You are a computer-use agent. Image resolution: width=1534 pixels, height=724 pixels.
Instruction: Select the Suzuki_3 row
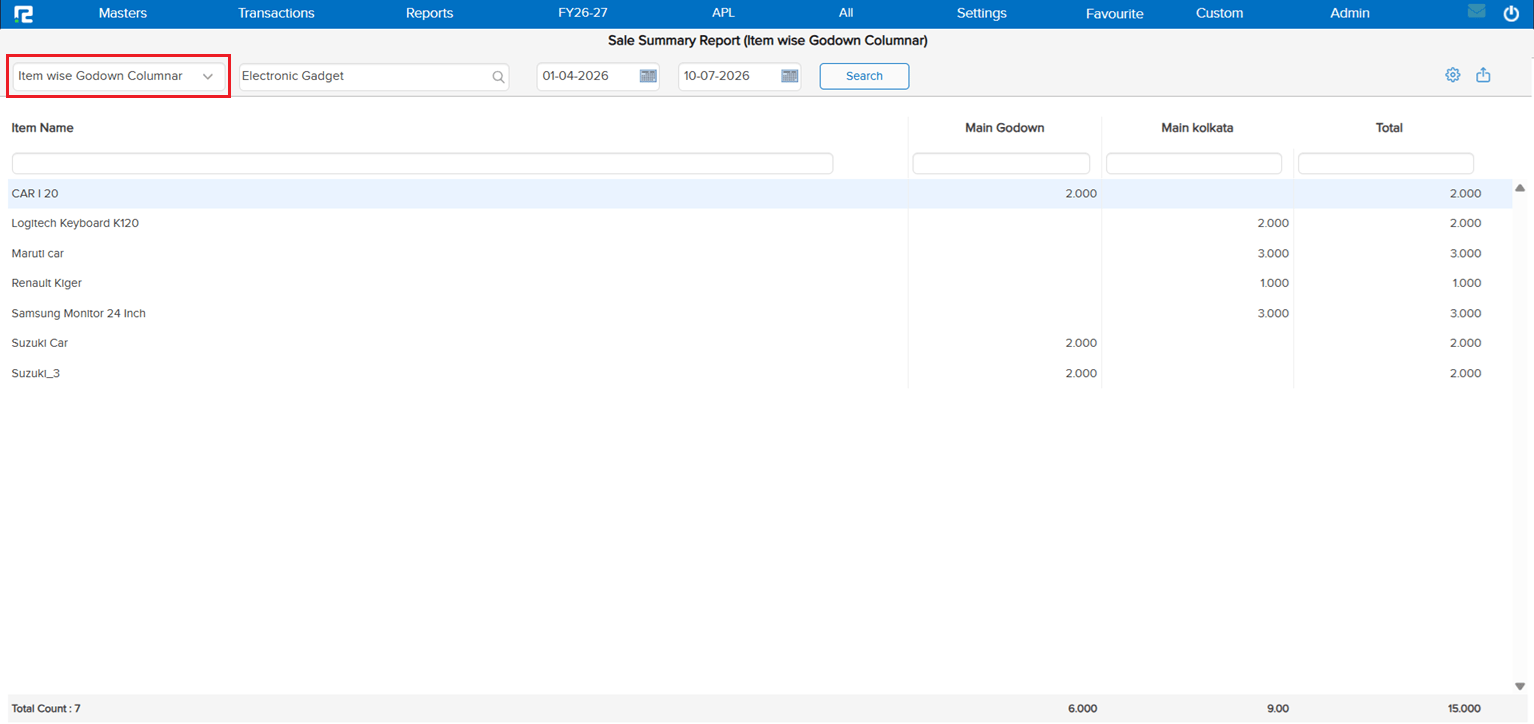point(760,373)
